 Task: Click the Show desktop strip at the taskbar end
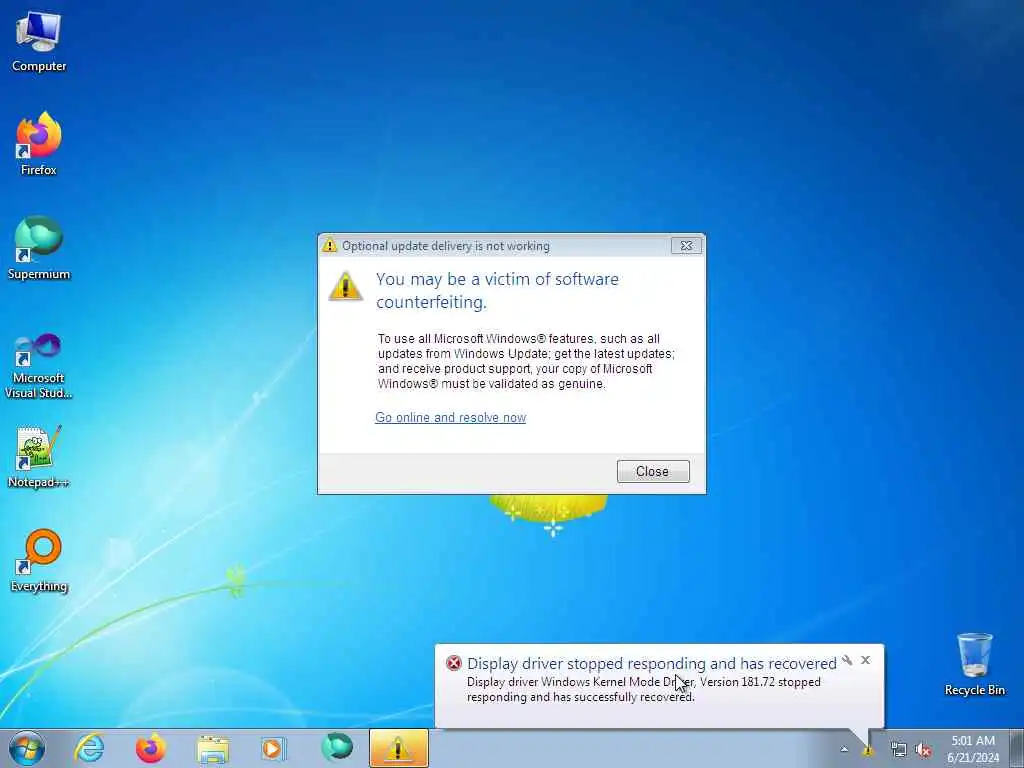pyautogui.click(x=1016, y=749)
